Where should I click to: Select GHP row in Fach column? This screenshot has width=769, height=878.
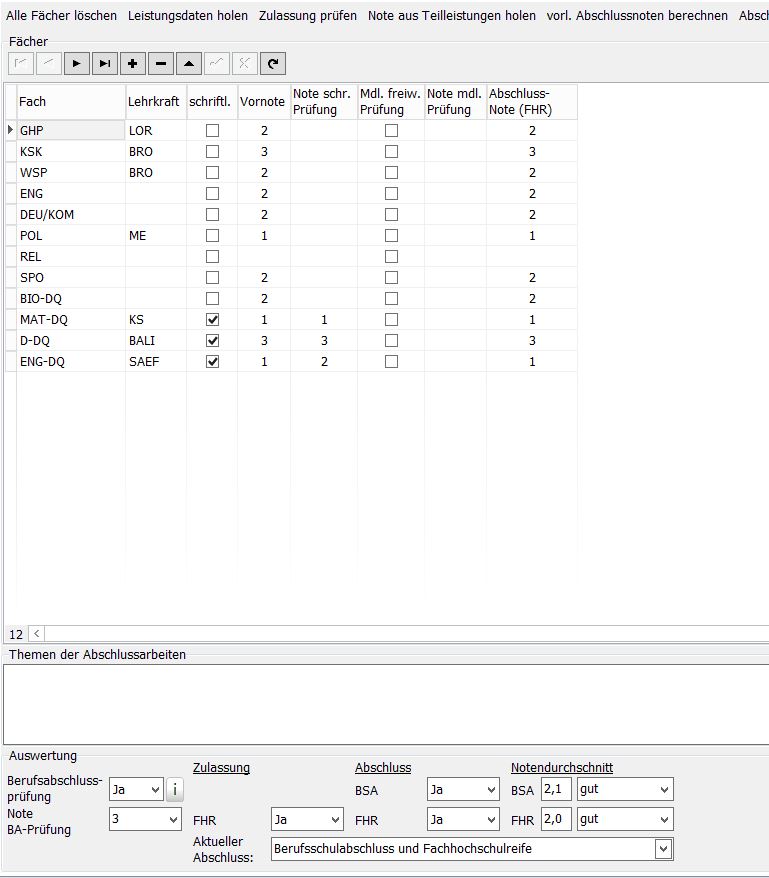(x=71, y=130)
